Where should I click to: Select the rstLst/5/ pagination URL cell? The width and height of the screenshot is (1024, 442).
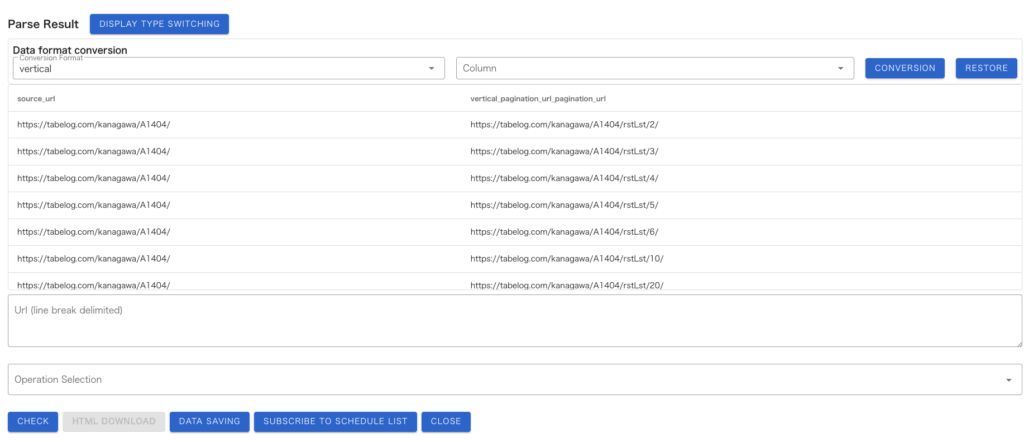pyautogui.click(x=564, y=205)
